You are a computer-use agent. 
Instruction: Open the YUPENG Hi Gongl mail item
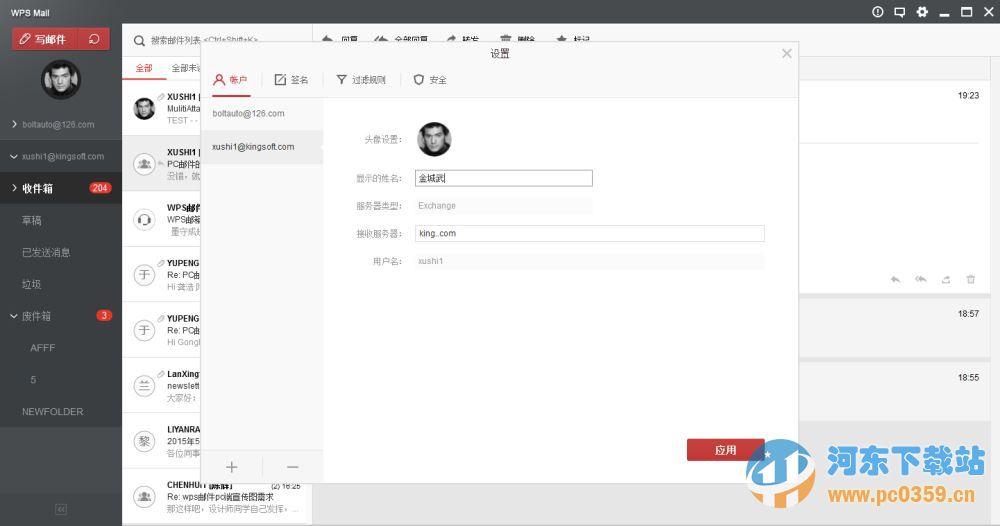pyautogui.click(x=161, y=330)
